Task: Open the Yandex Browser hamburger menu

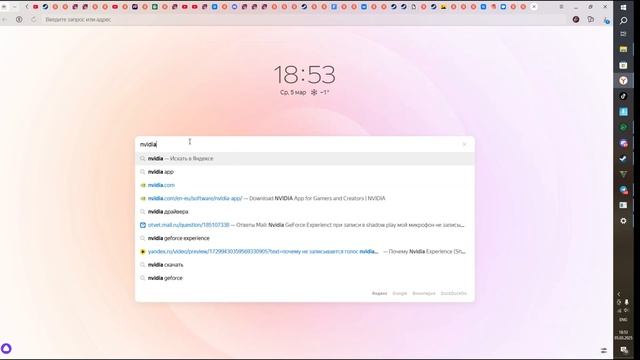Action: click(561, 7)
